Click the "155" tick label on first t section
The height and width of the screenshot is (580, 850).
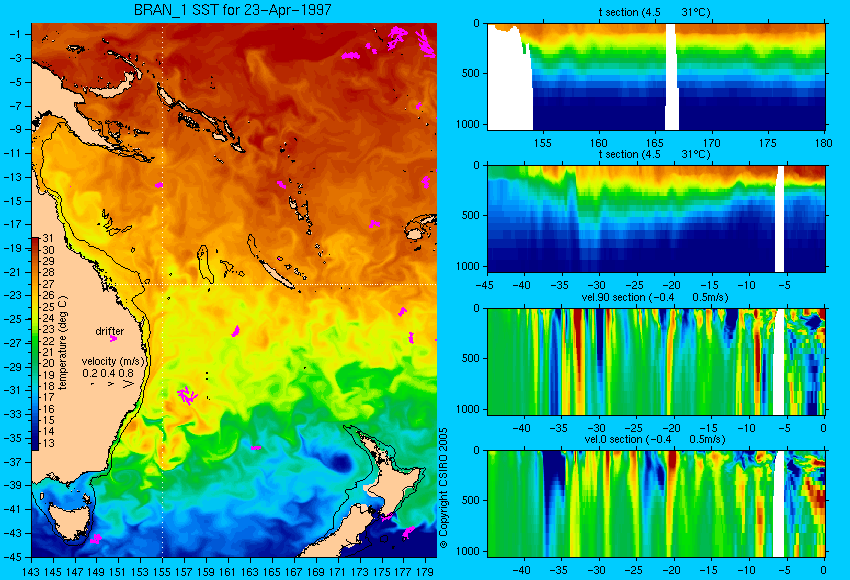[543, 143]
